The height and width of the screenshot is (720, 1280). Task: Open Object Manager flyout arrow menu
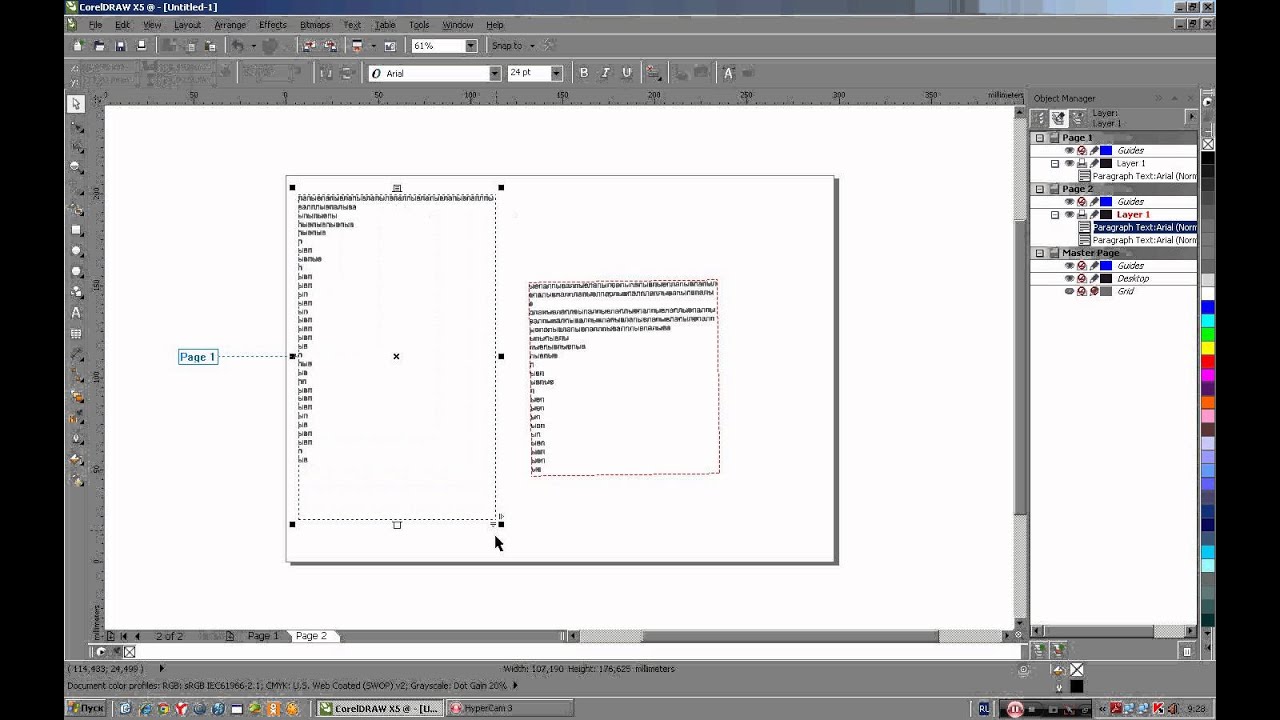pos(1191,118)
